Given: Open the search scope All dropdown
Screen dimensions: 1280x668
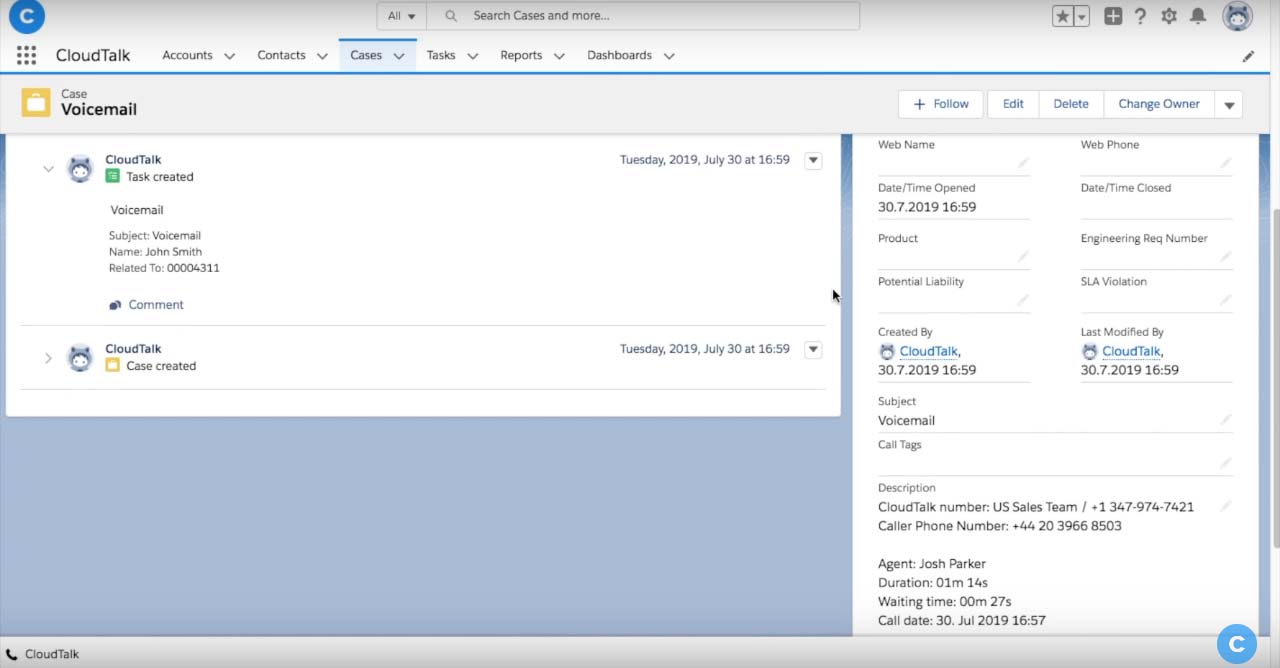Looking at the screenshot, I should (401, 16).
